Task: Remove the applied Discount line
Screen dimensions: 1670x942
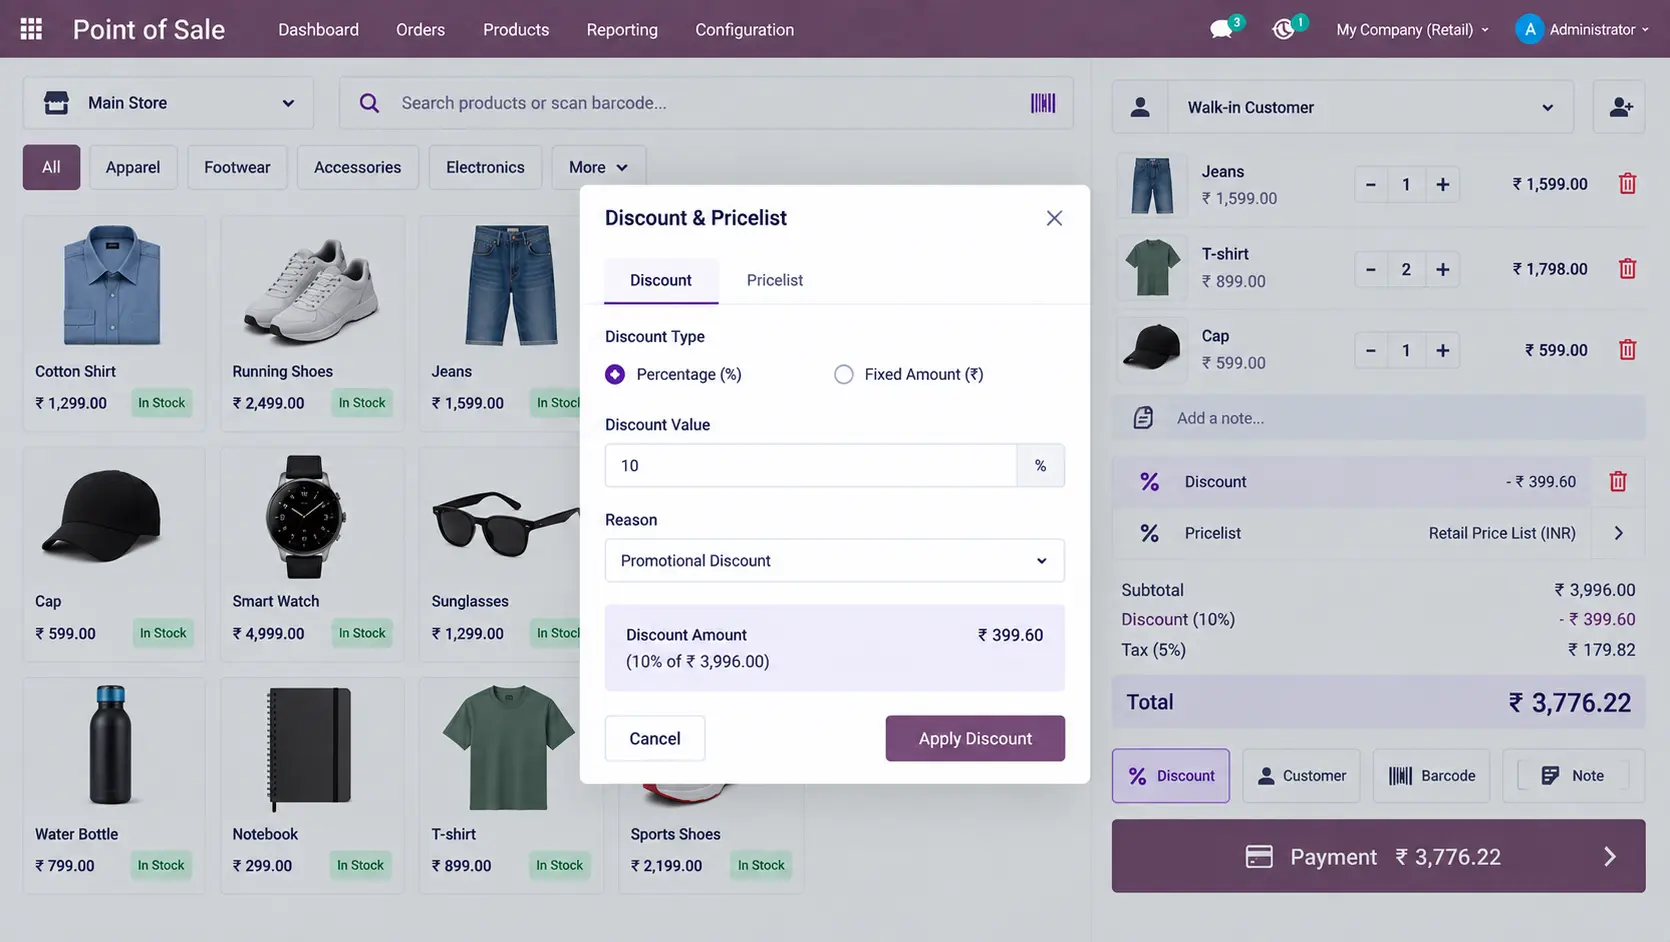Action: point(1617,482)
